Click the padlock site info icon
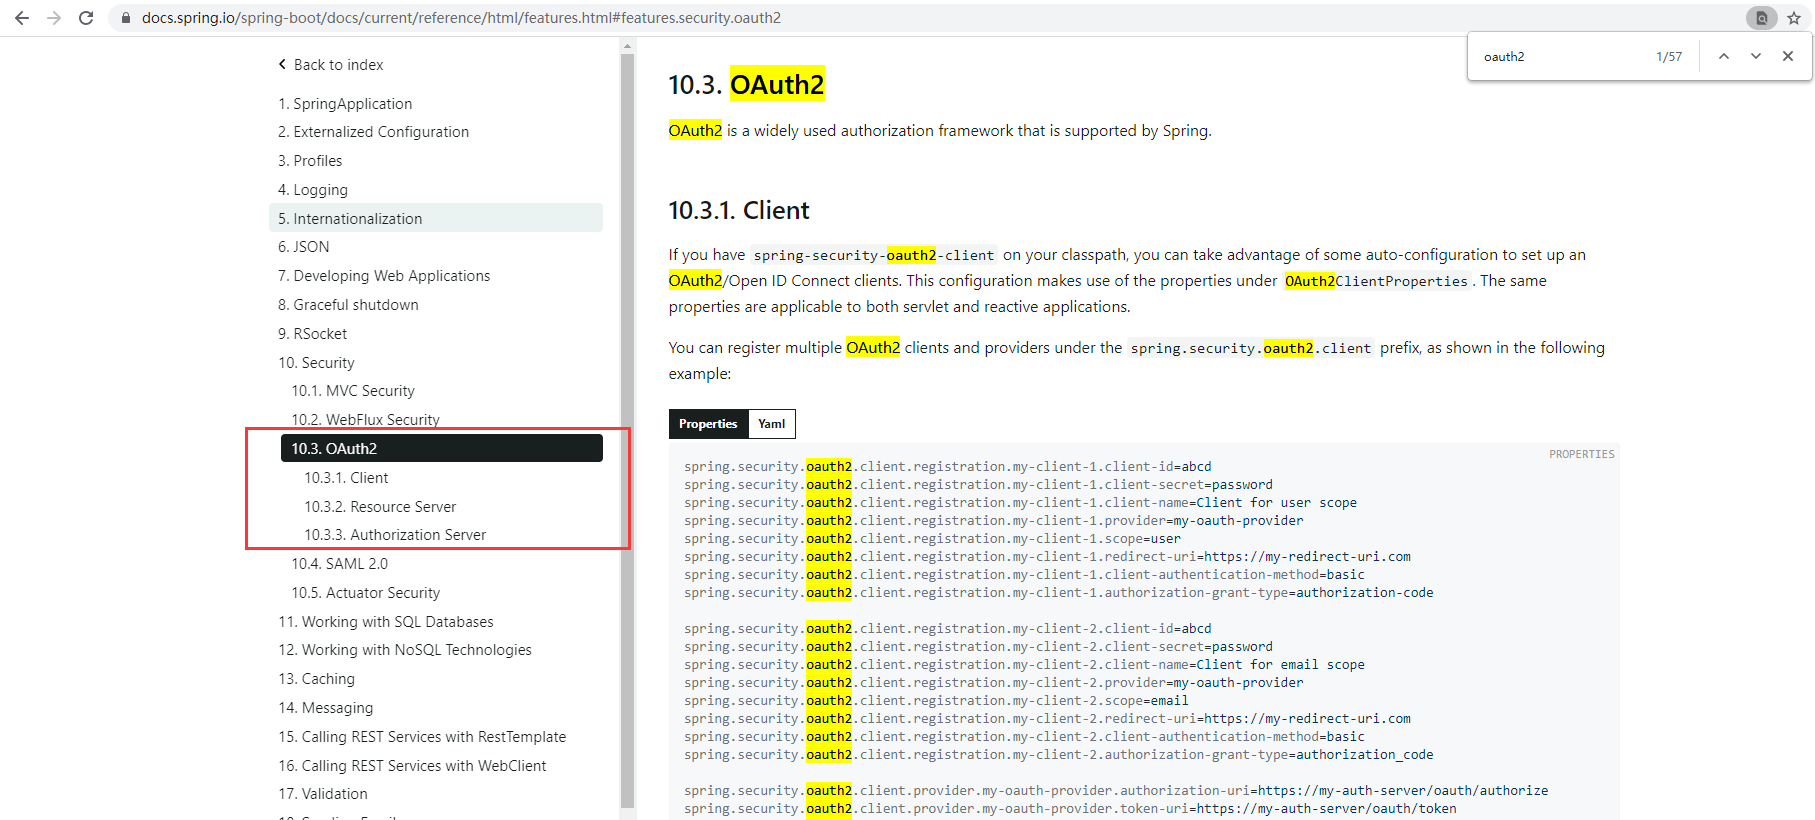This screenshot has height=820, width=1815. click(x=126, y=18)
